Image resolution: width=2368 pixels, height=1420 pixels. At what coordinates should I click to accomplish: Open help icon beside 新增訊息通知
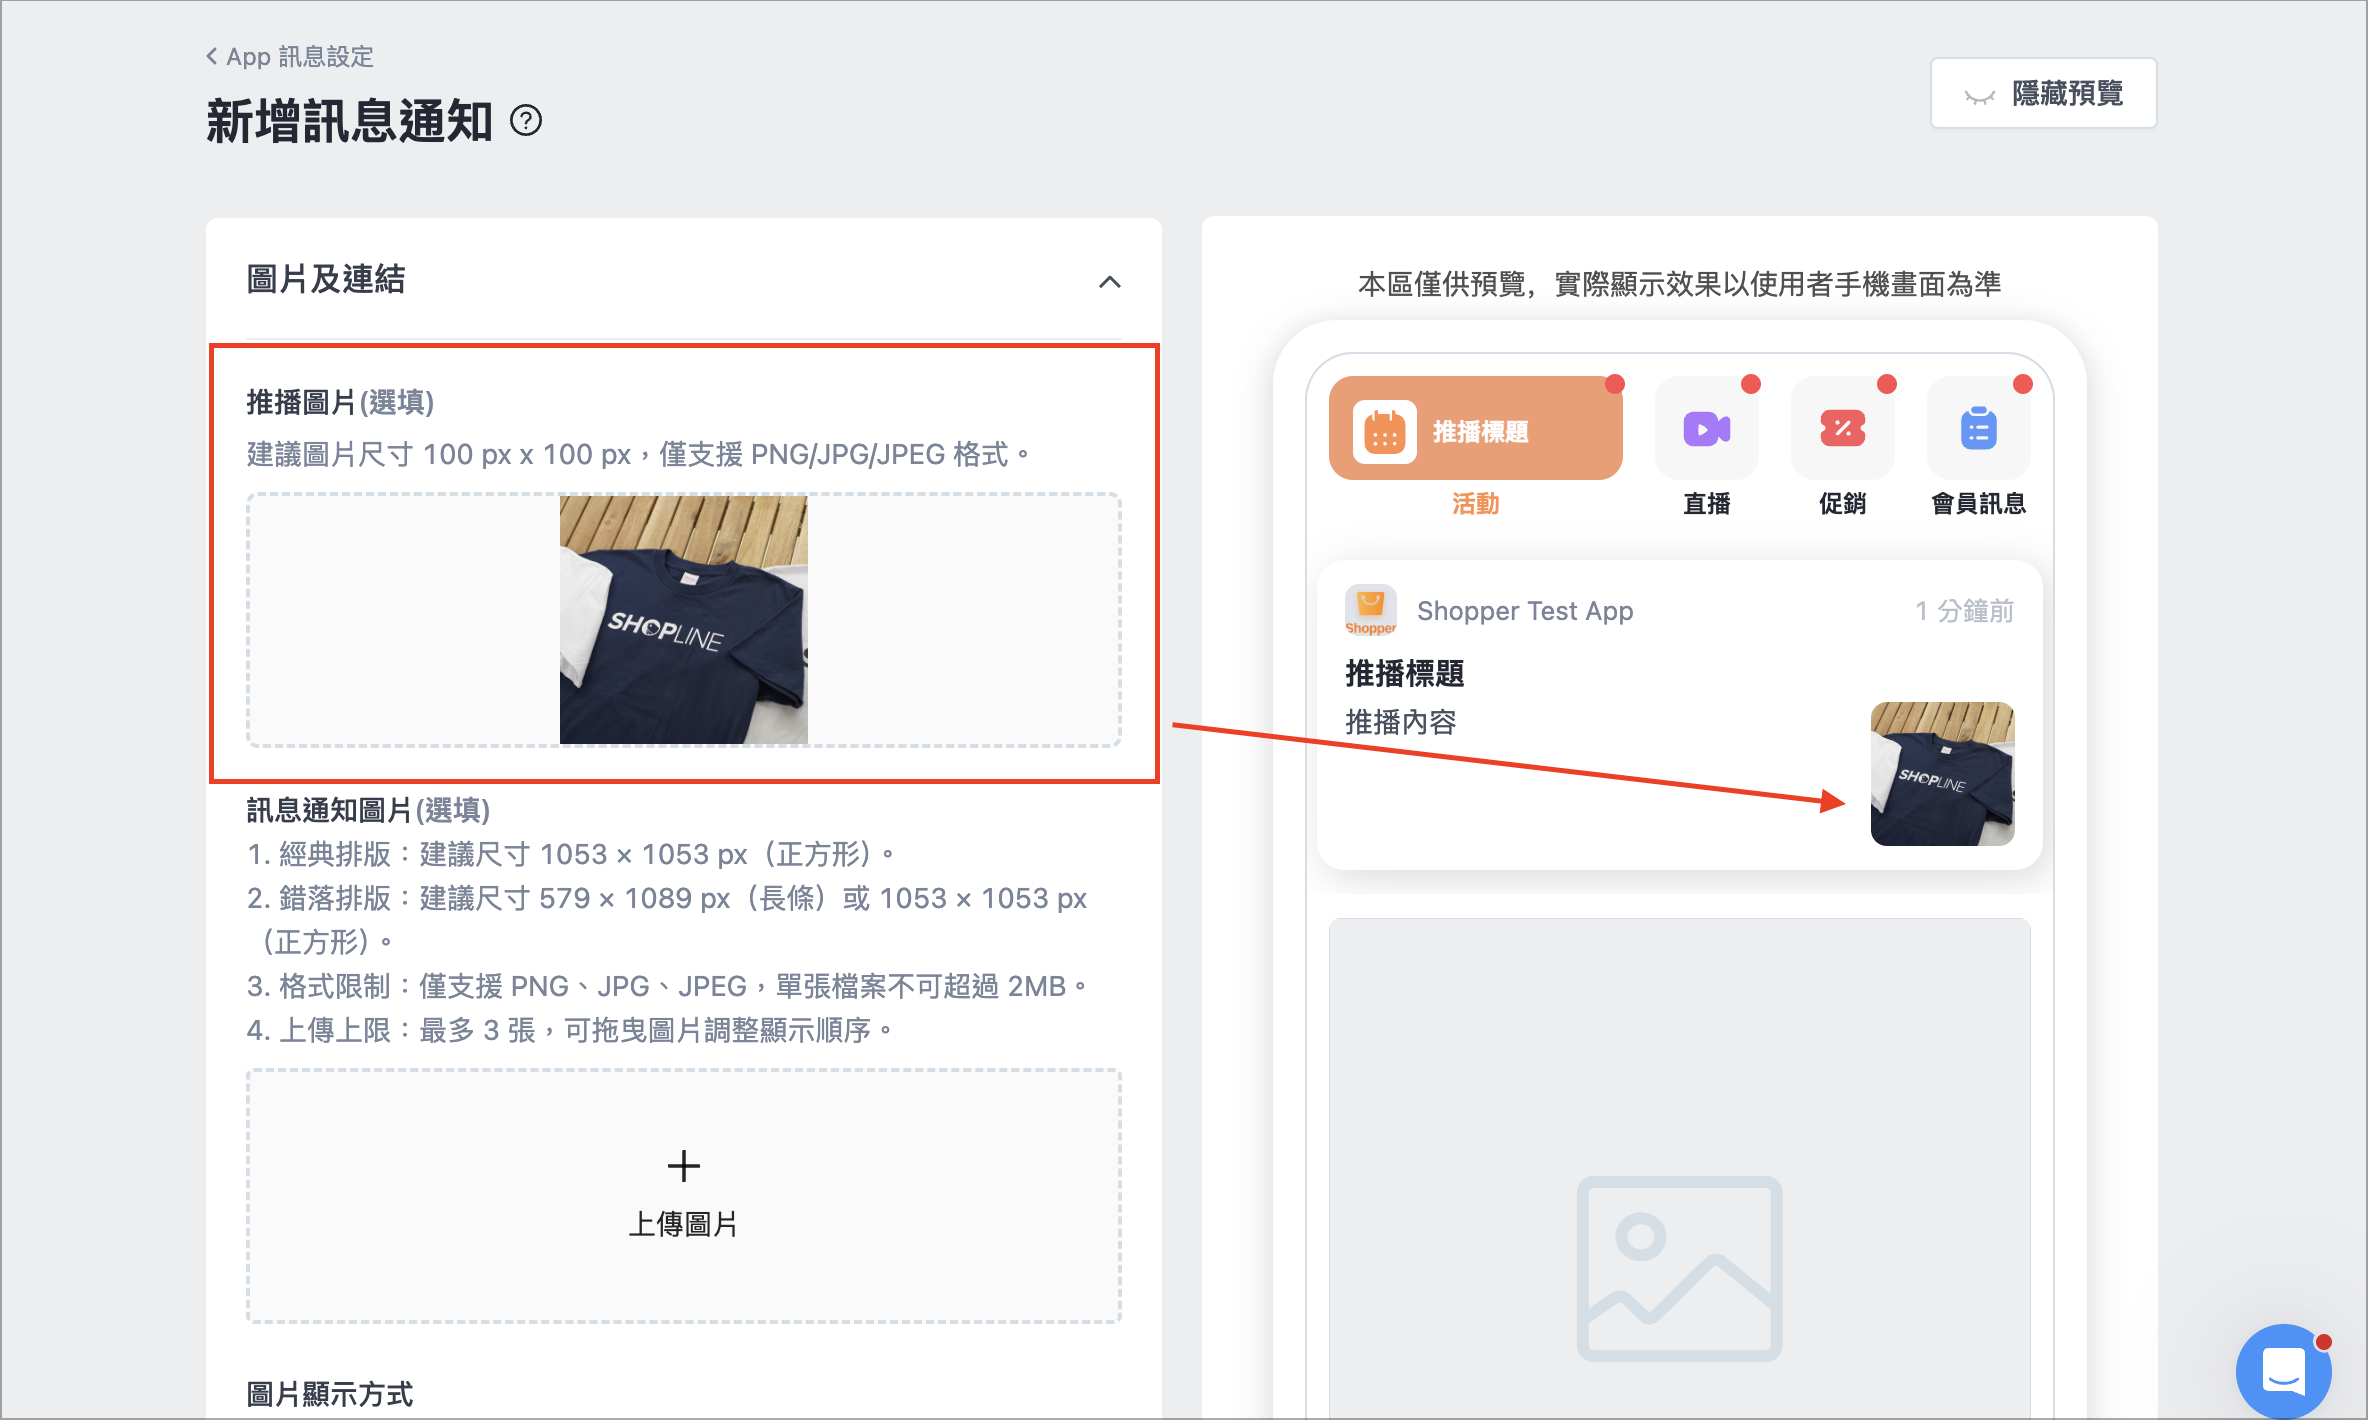526,121
